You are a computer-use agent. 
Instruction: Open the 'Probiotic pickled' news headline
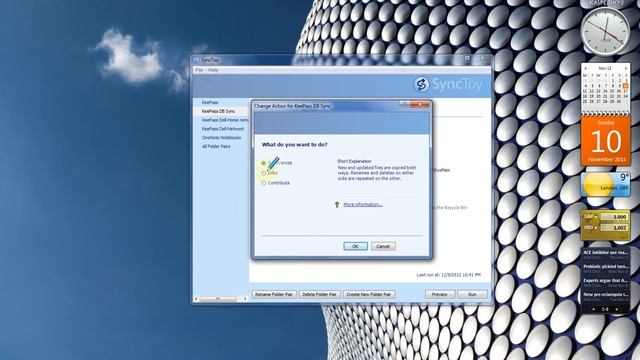[605, 267]
